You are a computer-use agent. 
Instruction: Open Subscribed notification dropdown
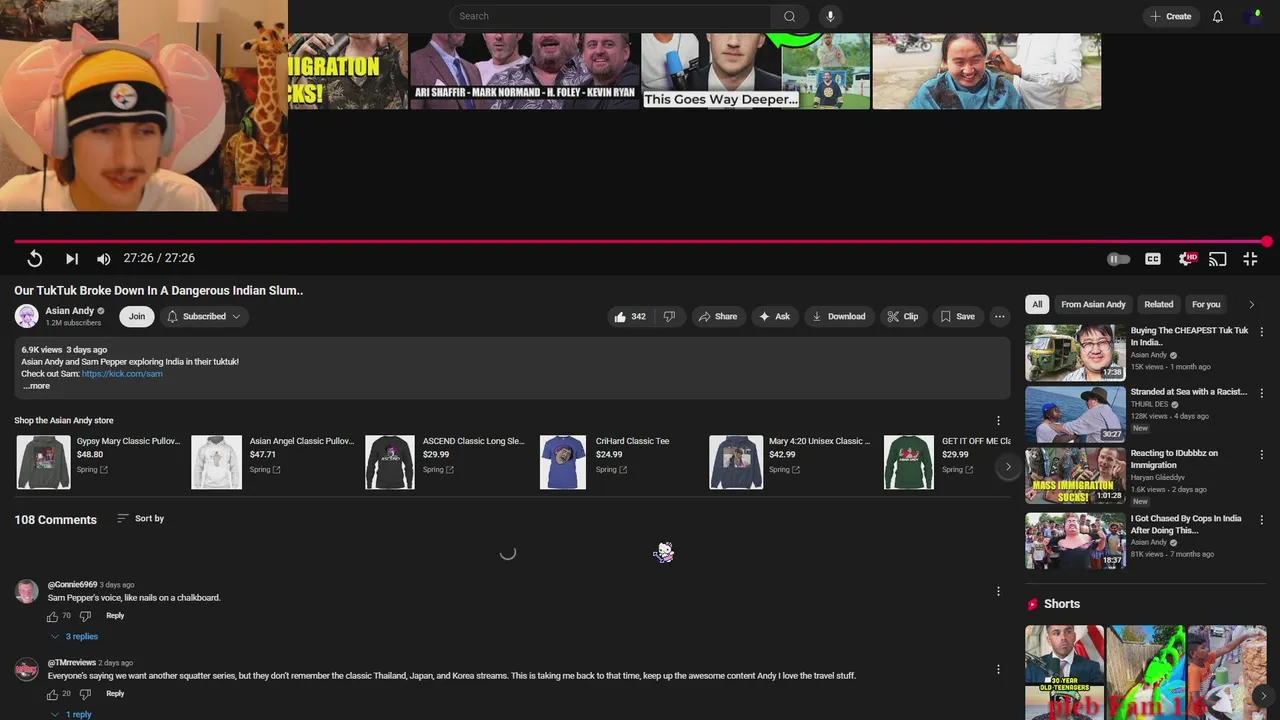coord(203,317)
